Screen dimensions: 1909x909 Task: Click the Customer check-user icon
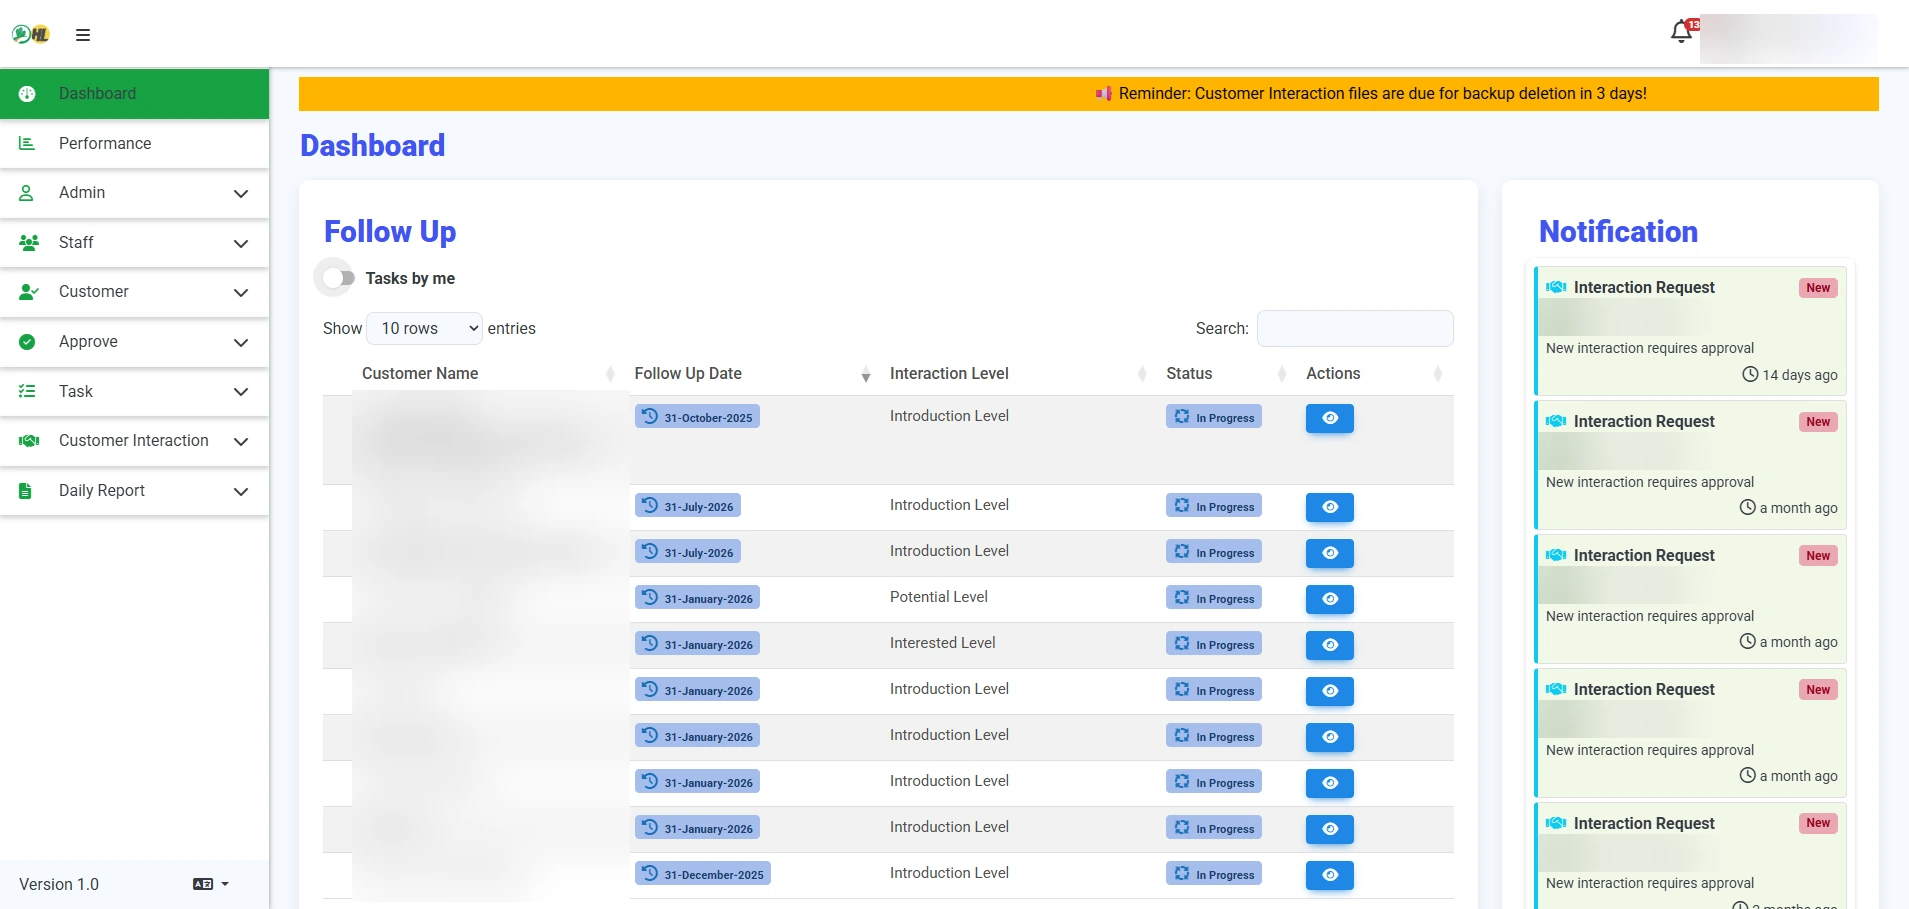(28, 292)
